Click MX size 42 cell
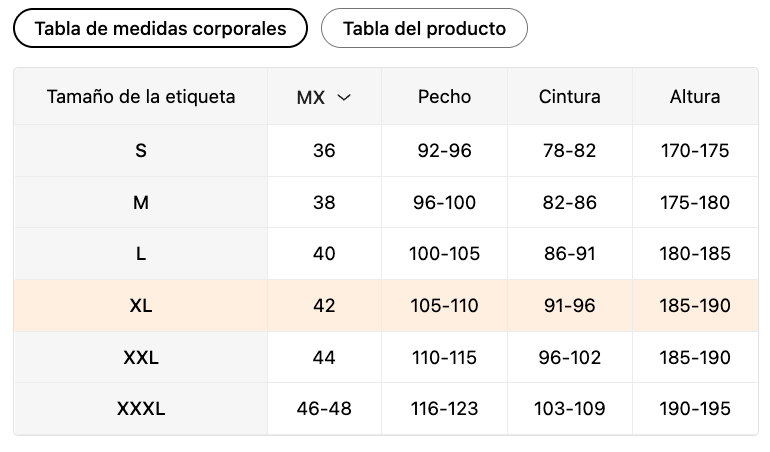This screenshot has width=770, height=452. (324, 305)
